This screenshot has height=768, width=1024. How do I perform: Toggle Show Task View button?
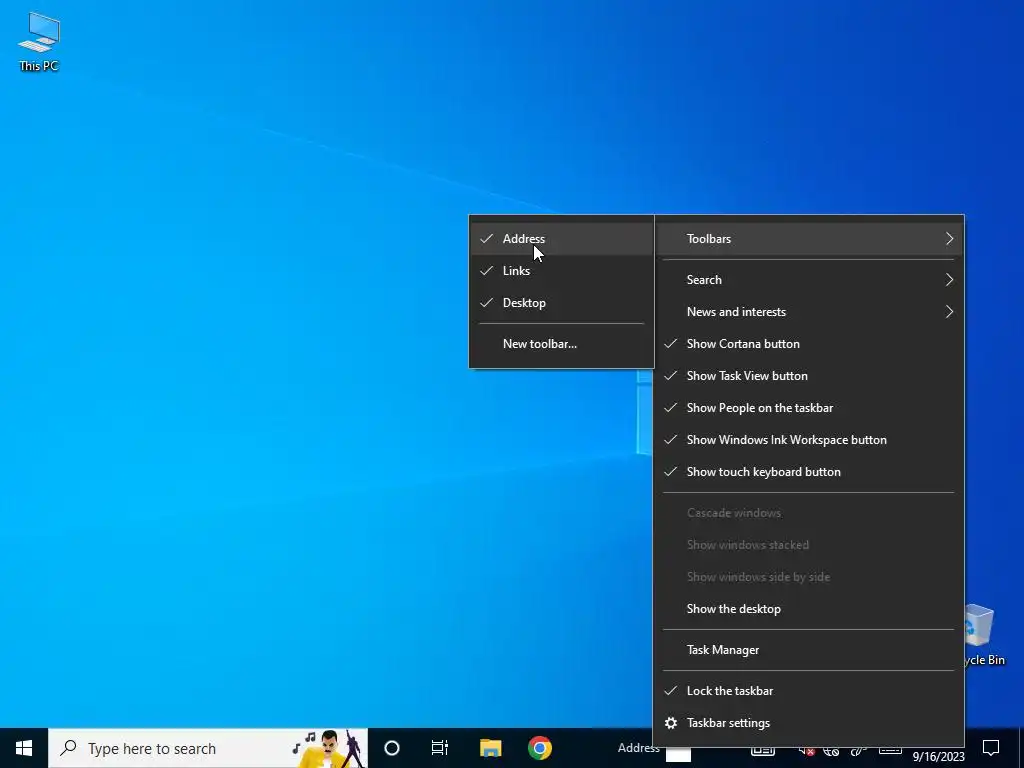point(809,376)
